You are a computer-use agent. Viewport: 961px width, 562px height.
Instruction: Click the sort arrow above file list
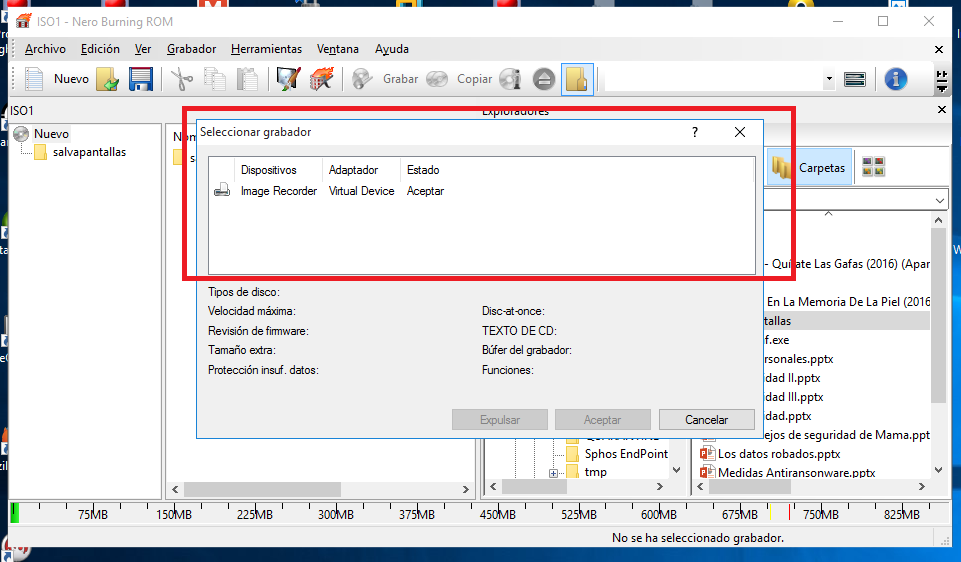tap(828, 213)
